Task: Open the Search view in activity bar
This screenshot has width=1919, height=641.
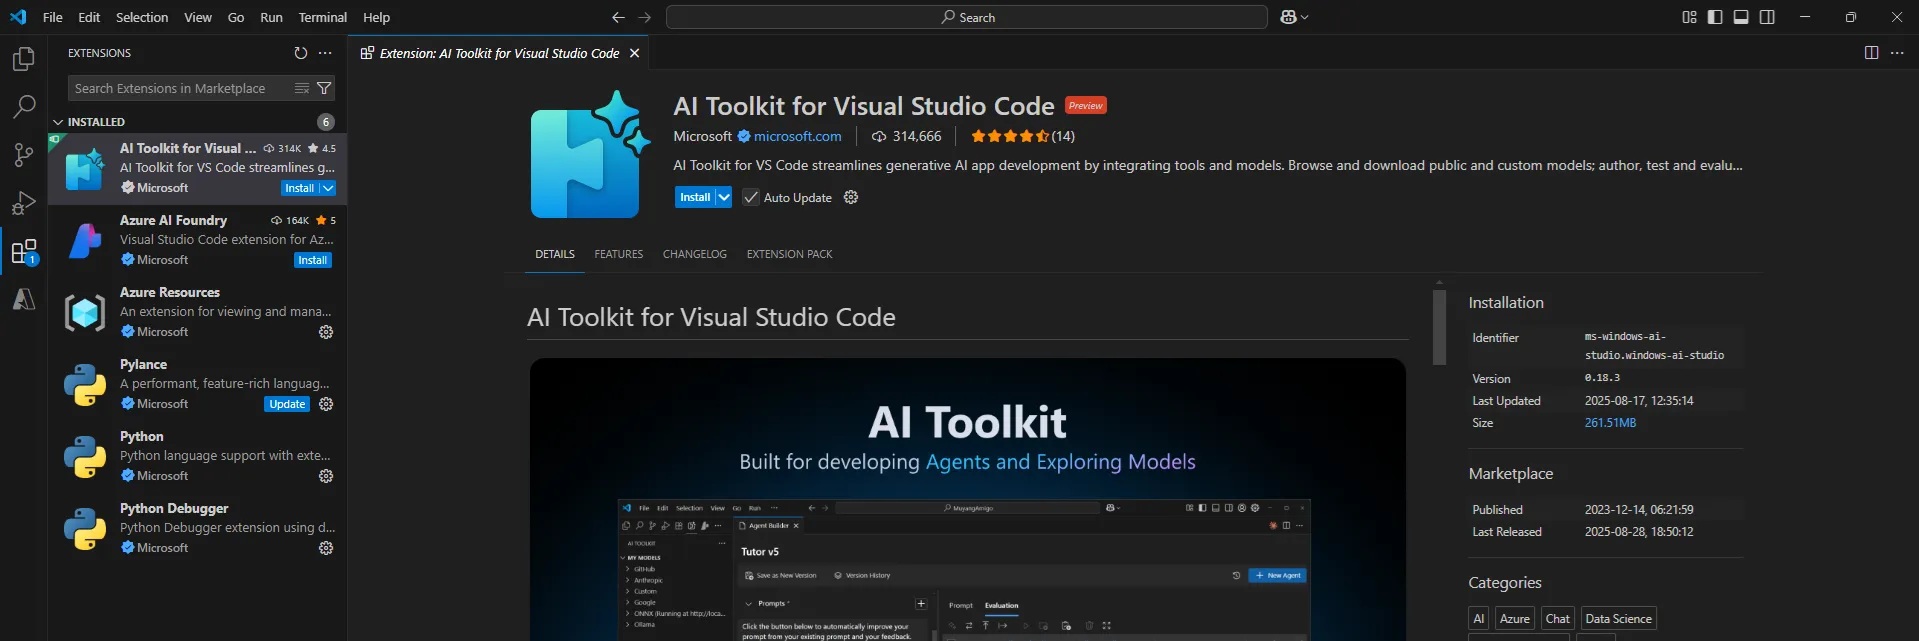Action: coord(24,106)
